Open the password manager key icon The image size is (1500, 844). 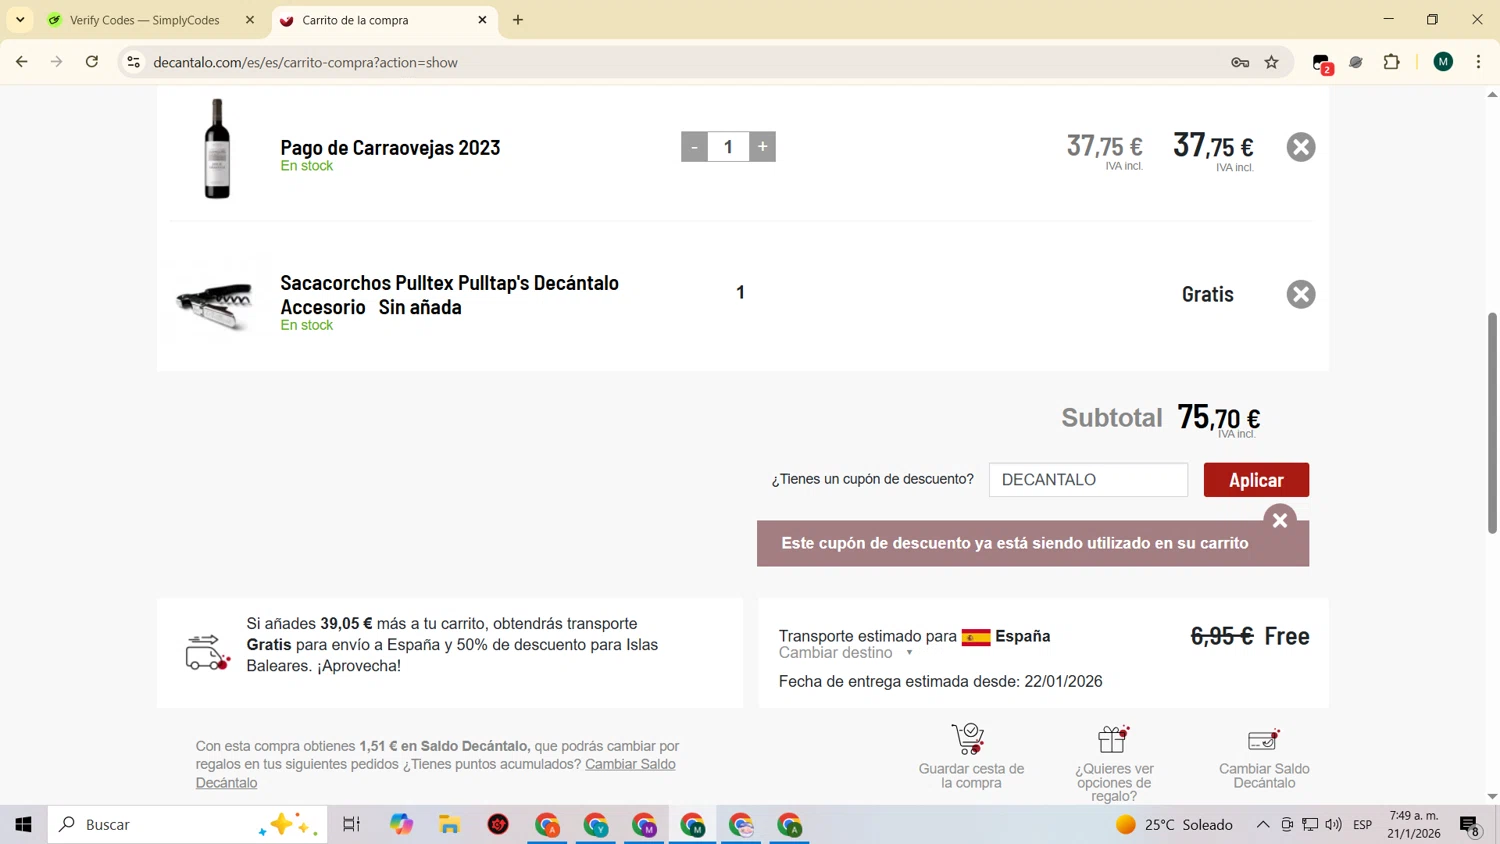point(1240,62)
